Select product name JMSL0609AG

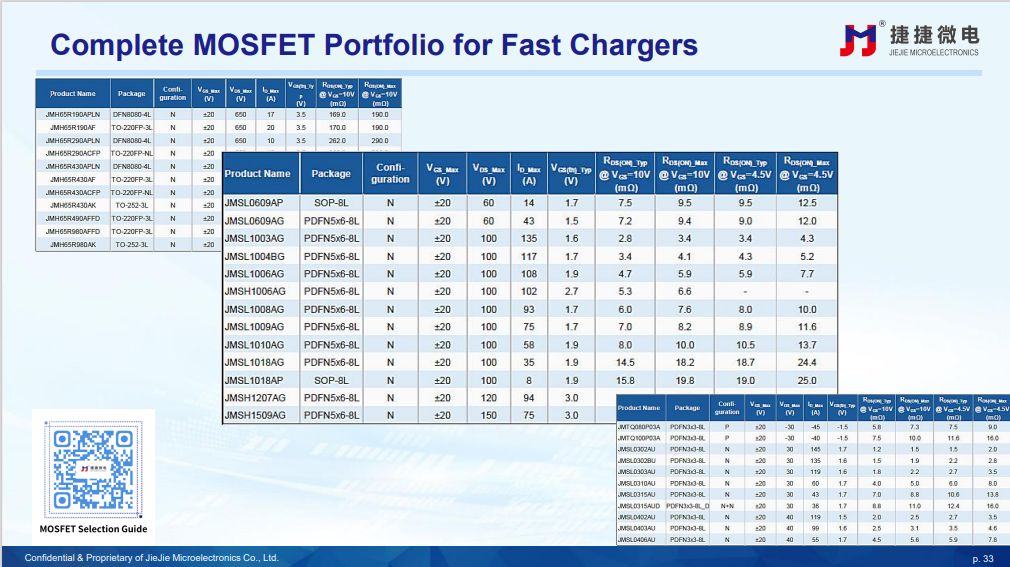254,221
